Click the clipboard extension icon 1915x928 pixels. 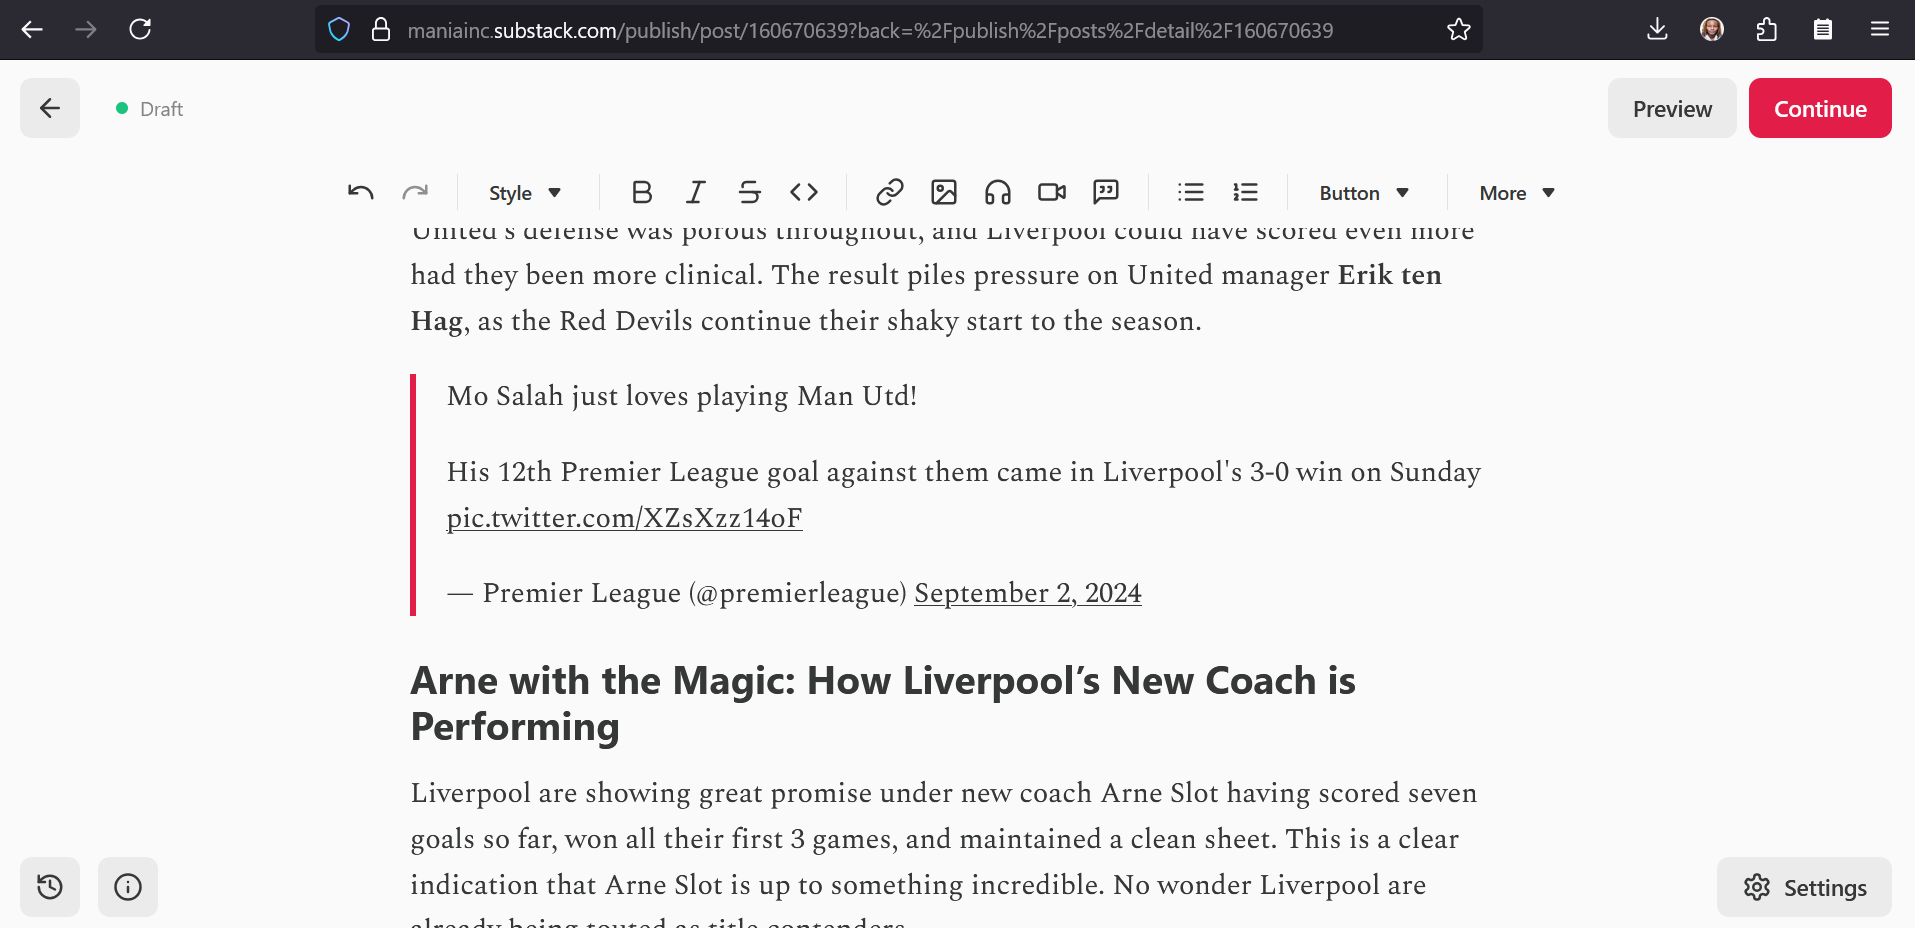(1823, 29)
